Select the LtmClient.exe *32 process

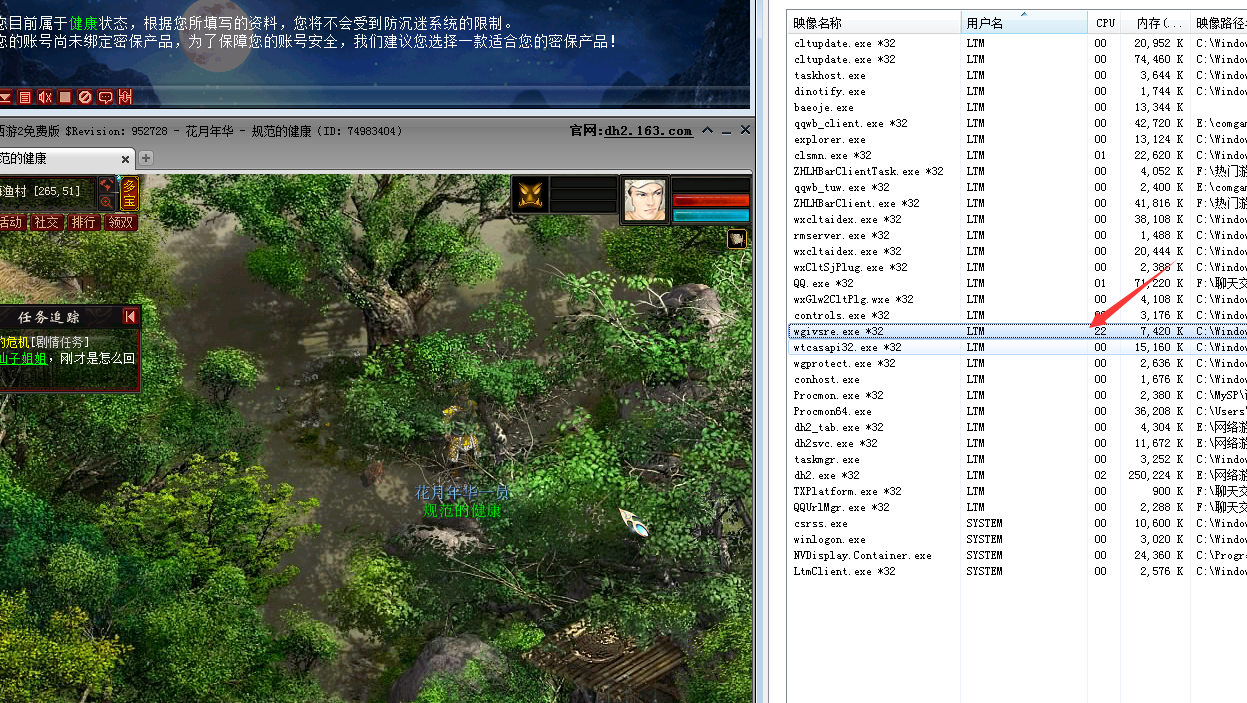pyautogui.click(x=1017, y=571)
